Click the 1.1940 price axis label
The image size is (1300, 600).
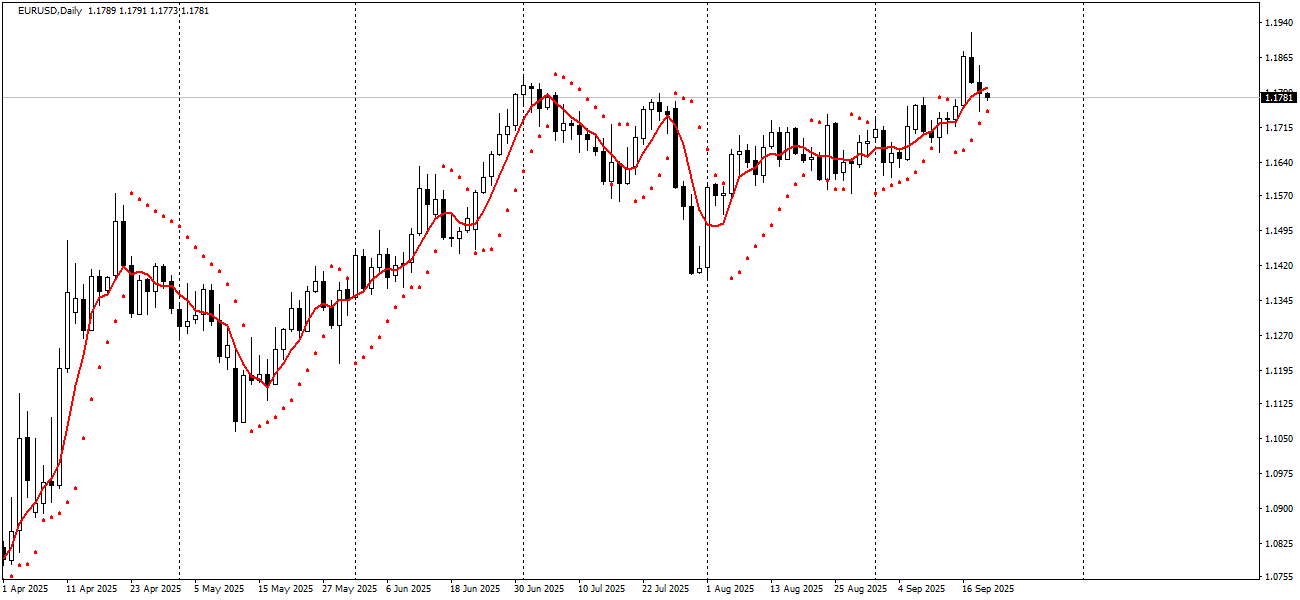tap(1277, 22)
